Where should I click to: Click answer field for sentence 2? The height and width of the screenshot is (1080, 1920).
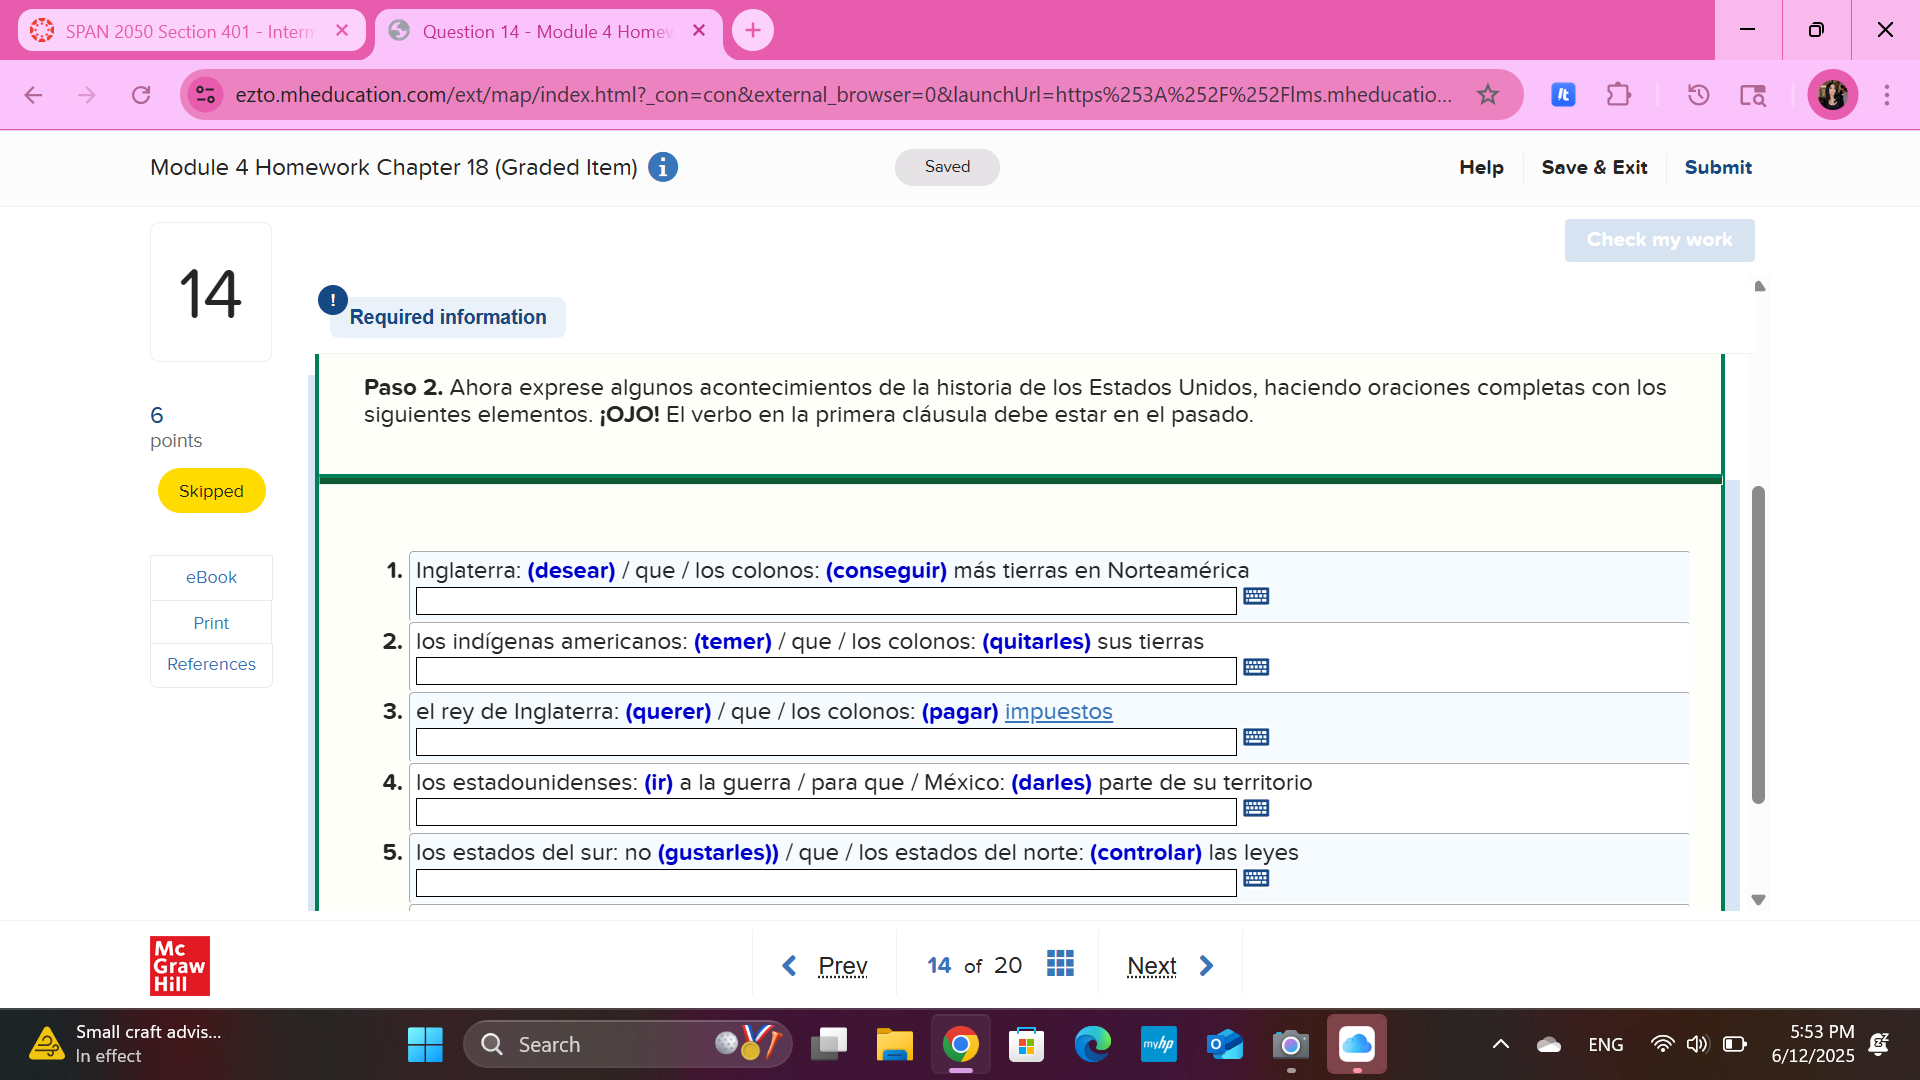tap(826, 672)
